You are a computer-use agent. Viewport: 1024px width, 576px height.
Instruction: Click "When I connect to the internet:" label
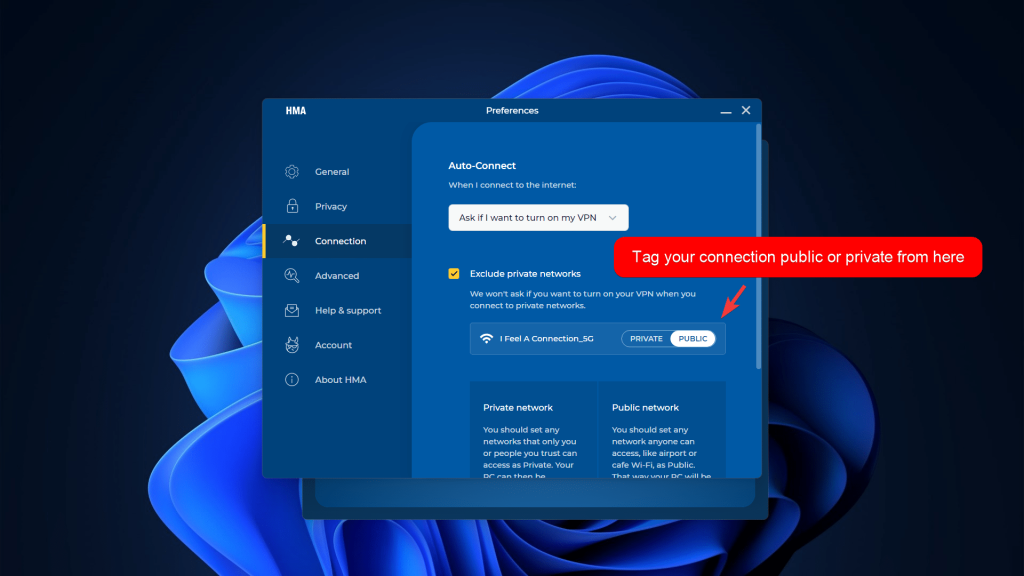(x=512, y=185)
